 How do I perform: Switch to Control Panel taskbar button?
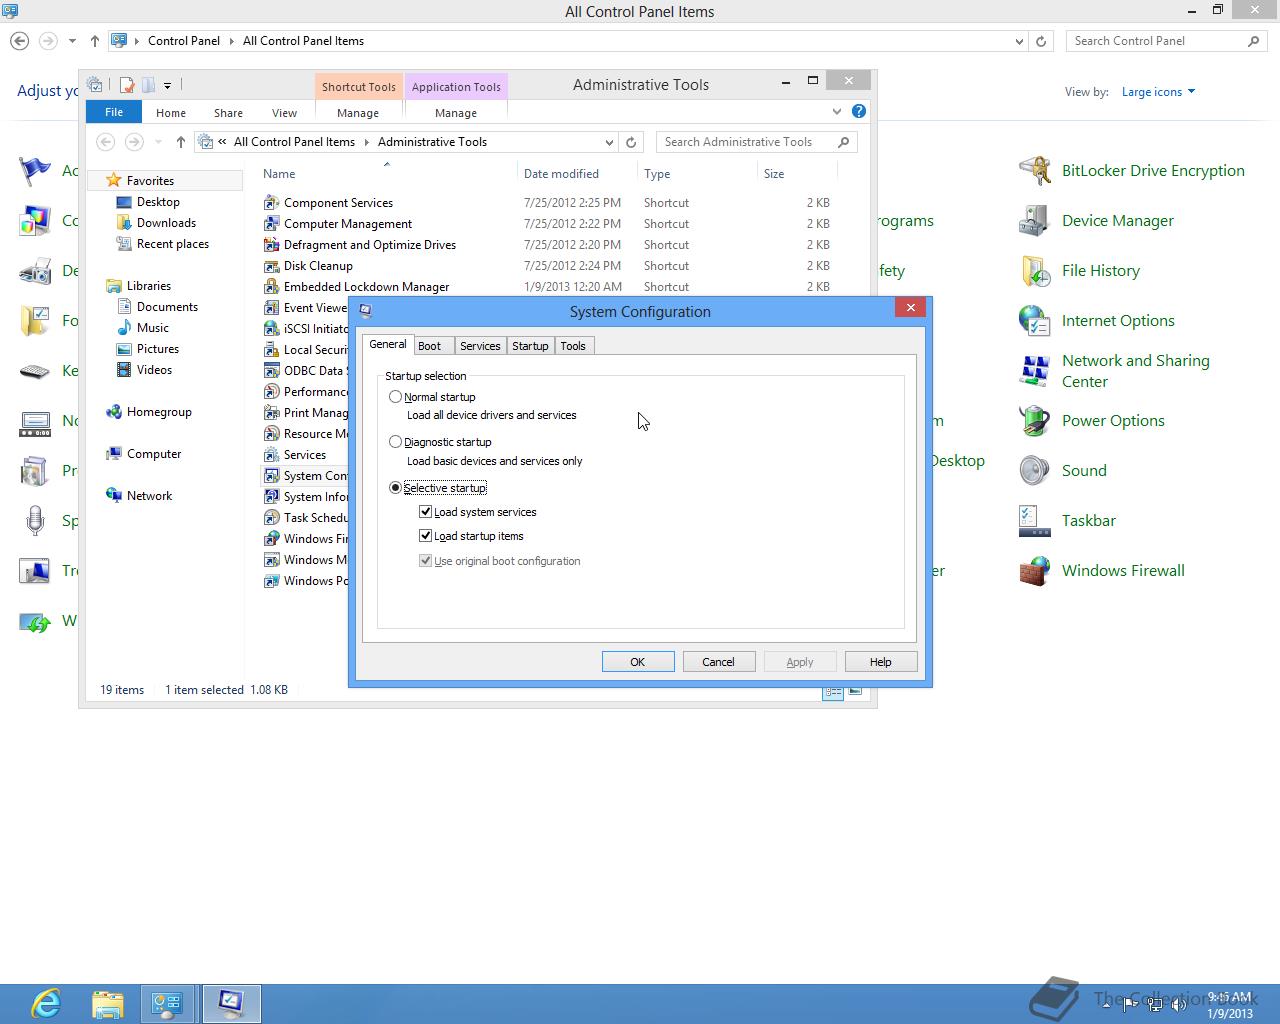pyautogui.click(x=167, y=1003)
